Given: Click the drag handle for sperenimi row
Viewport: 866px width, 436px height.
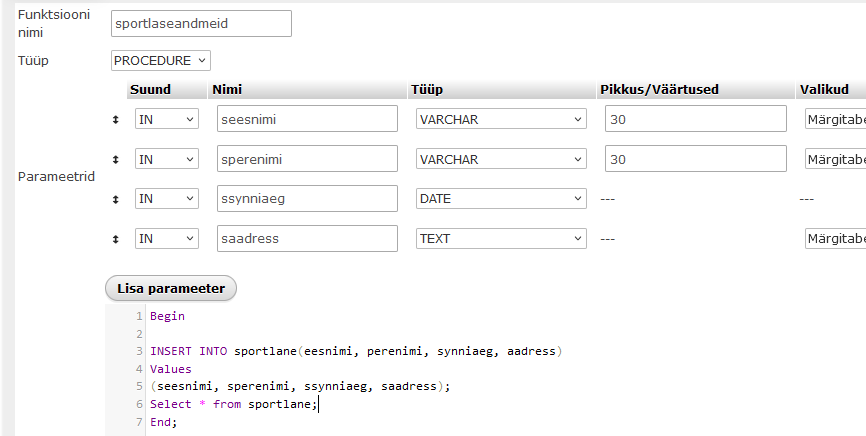Looking at the screenshot, I should pos(116,159).
